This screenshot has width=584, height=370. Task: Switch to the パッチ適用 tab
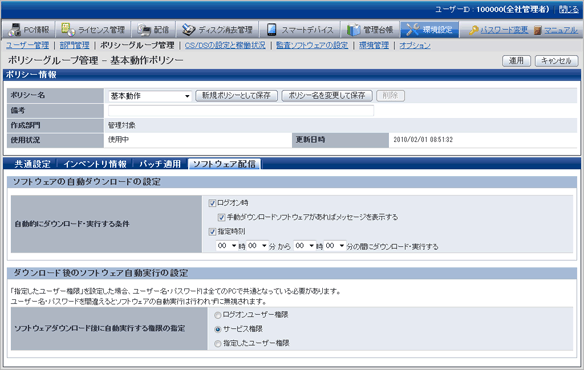tap(160, 164)
